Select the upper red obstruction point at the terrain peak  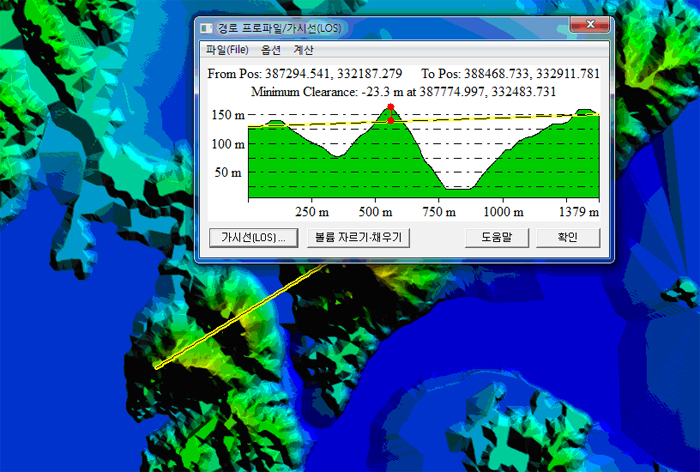391,106
